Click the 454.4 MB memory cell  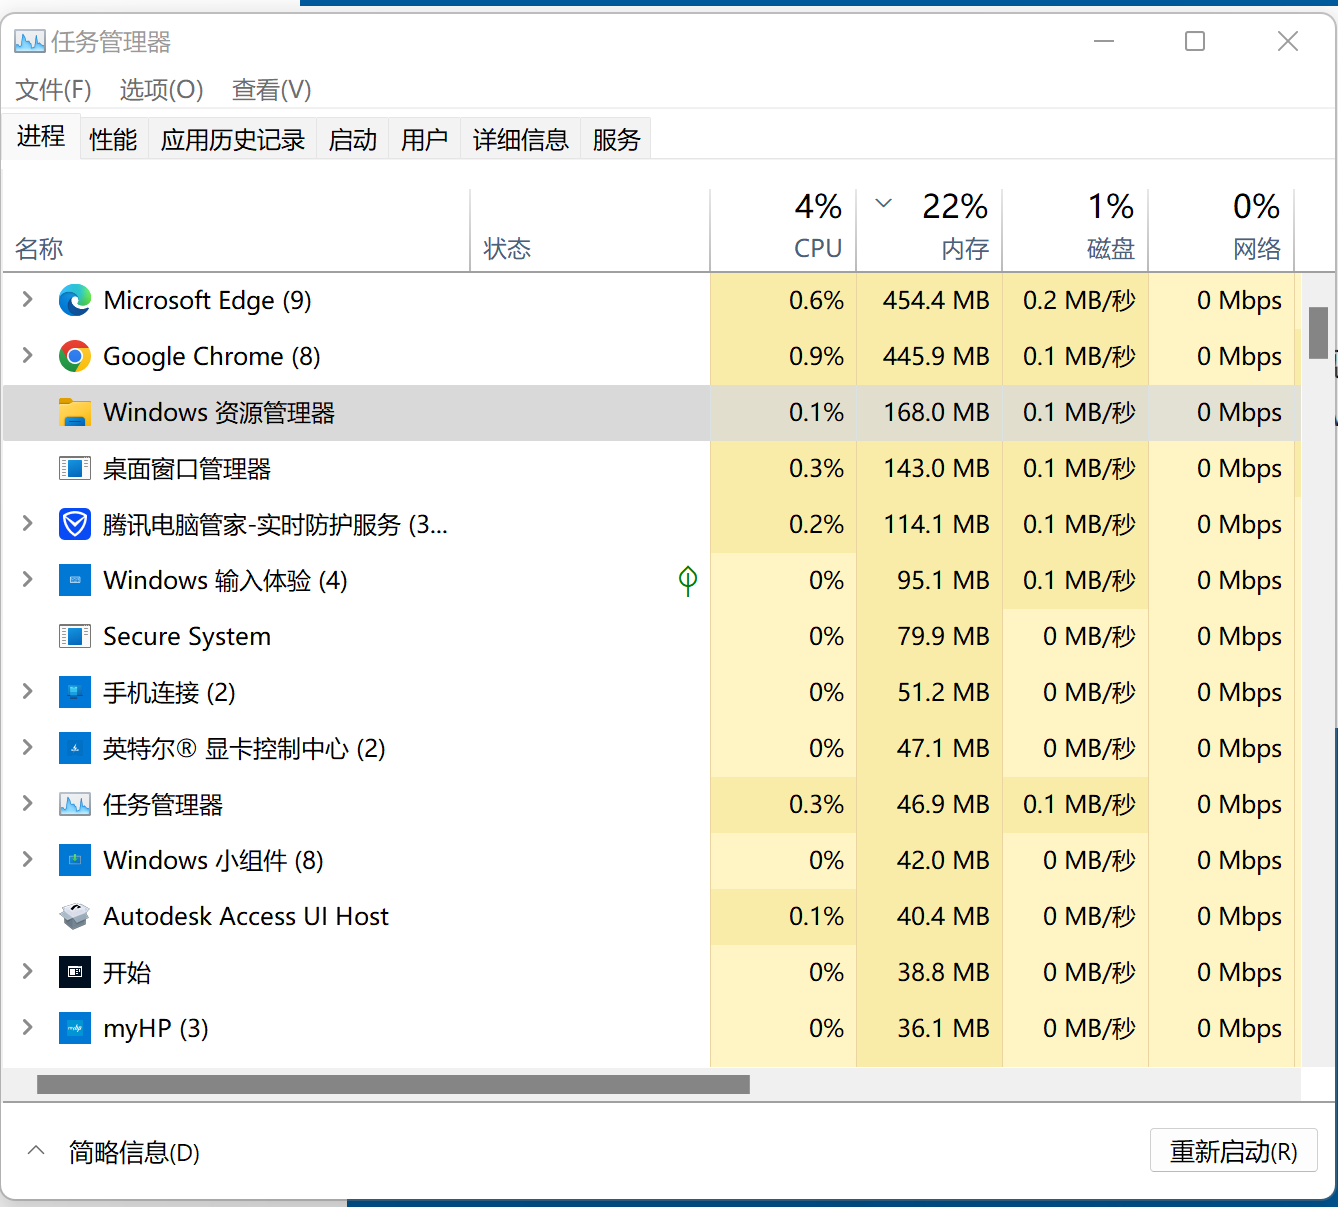(929, 300)
